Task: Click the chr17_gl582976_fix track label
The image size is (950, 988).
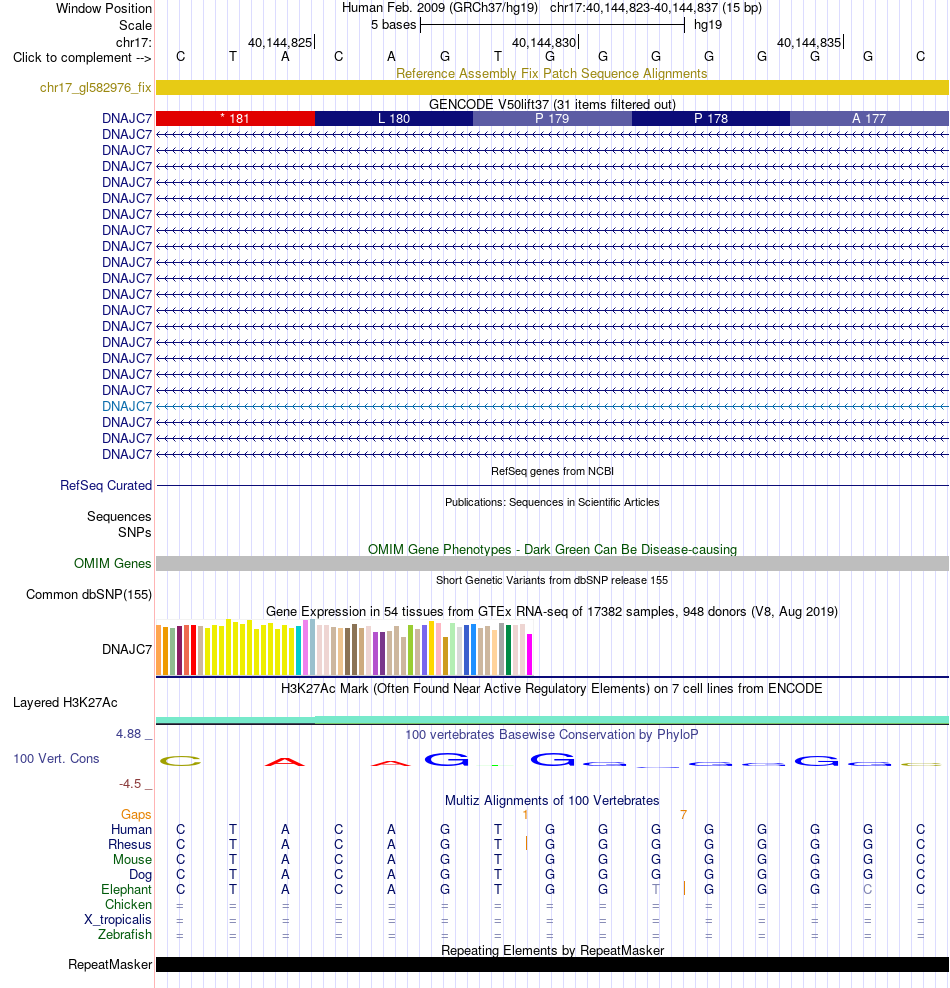Action: 95,88
